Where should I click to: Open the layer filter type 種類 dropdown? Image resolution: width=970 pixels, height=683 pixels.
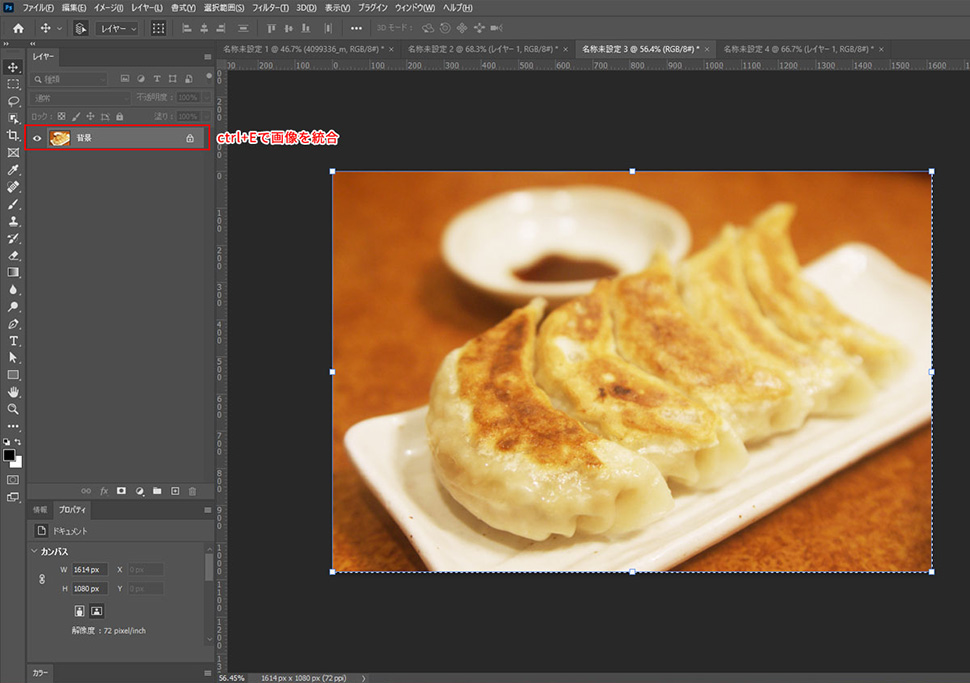[69, 79]
